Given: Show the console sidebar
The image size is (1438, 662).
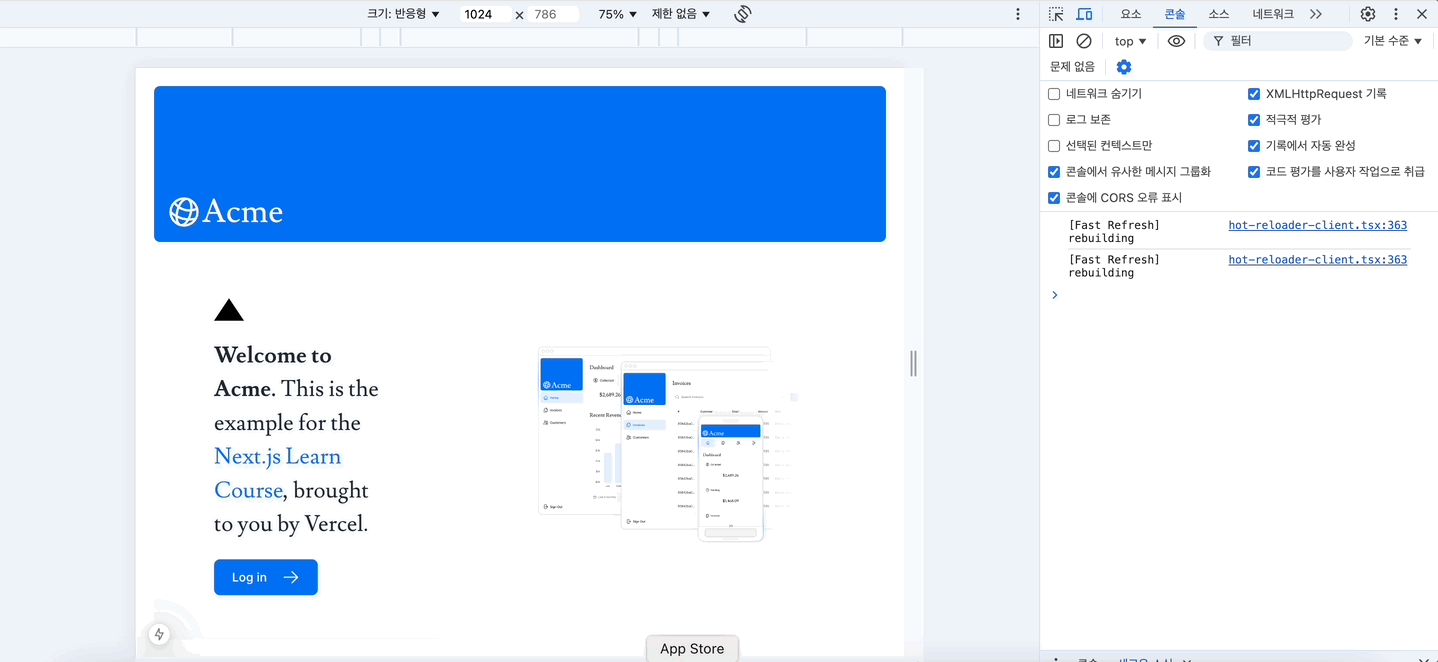Looking at the screenshot, I should 1056,41.
